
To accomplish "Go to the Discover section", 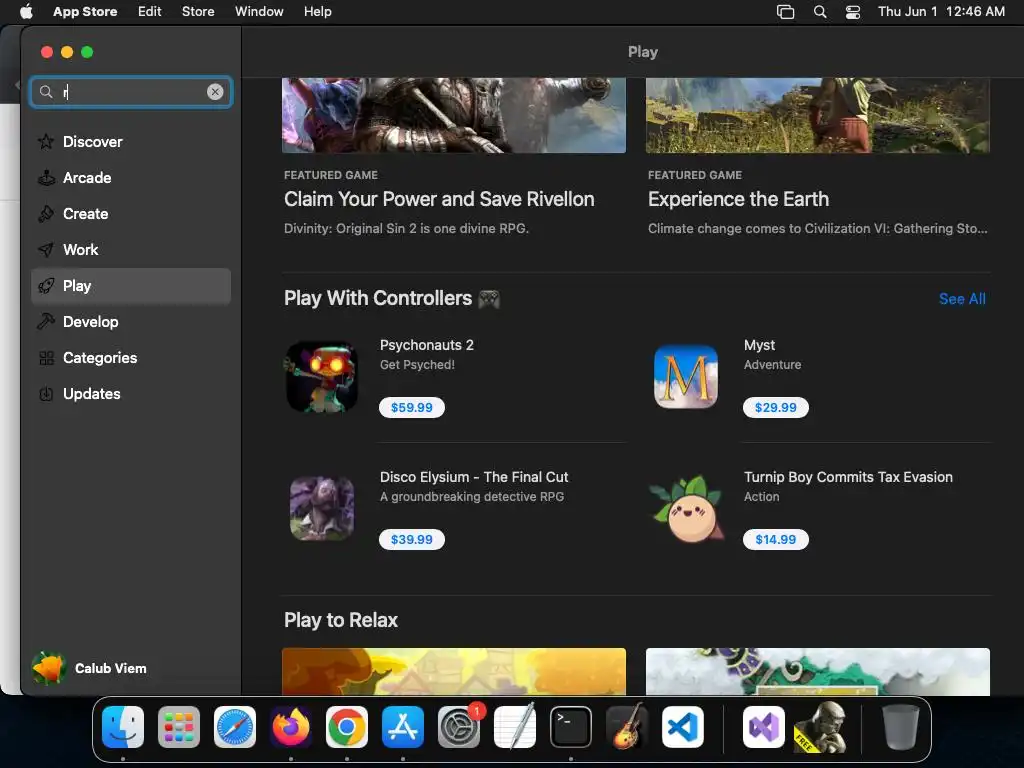I will coord(131,142).
